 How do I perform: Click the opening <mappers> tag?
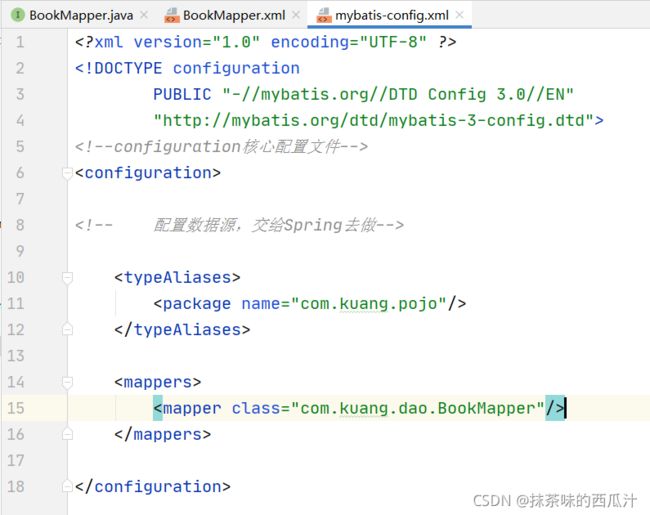pos(158,382)
